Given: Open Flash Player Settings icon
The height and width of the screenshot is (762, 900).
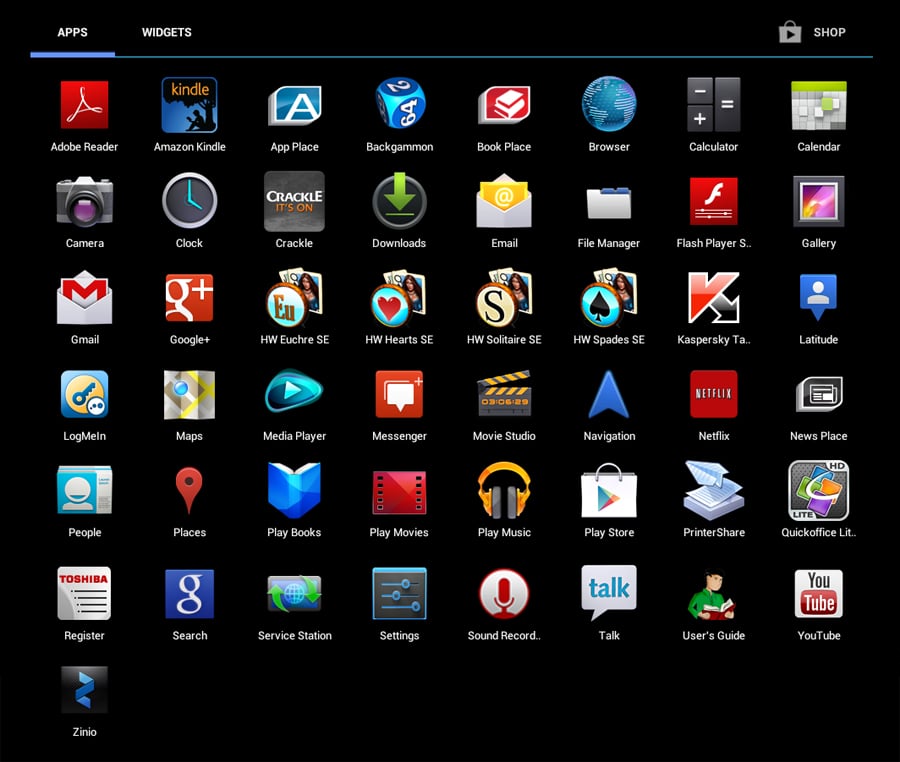Looking at the screenshot, I should coord(713,201).
